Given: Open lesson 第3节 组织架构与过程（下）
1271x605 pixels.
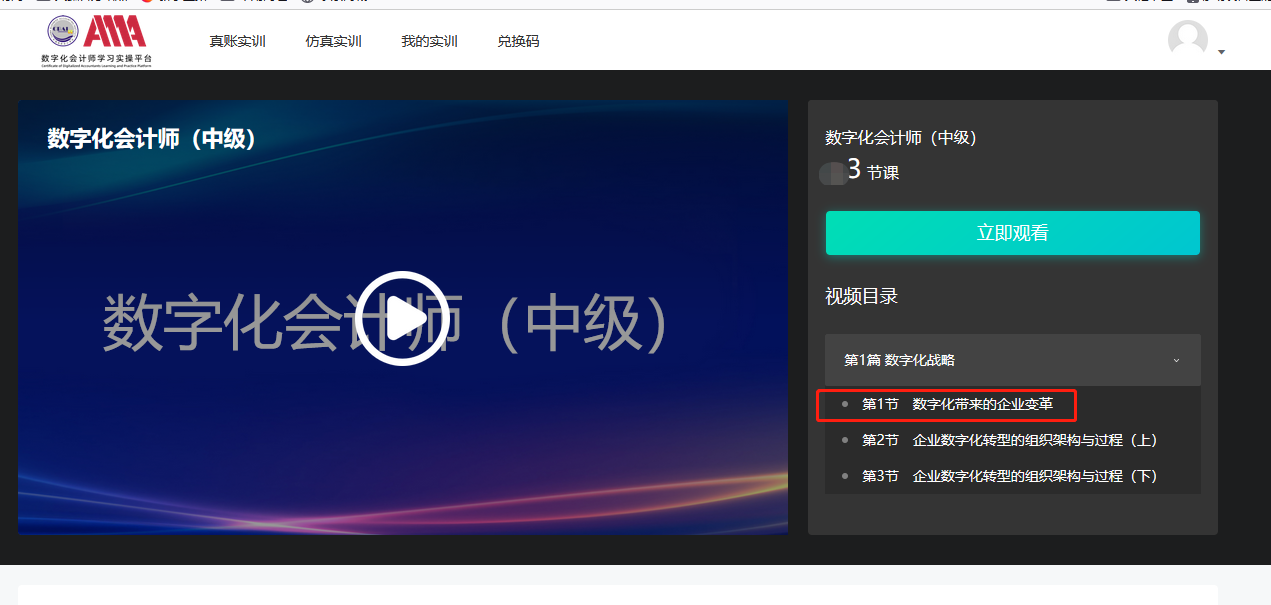Looking at the screenshot, I should point(1009,476).
